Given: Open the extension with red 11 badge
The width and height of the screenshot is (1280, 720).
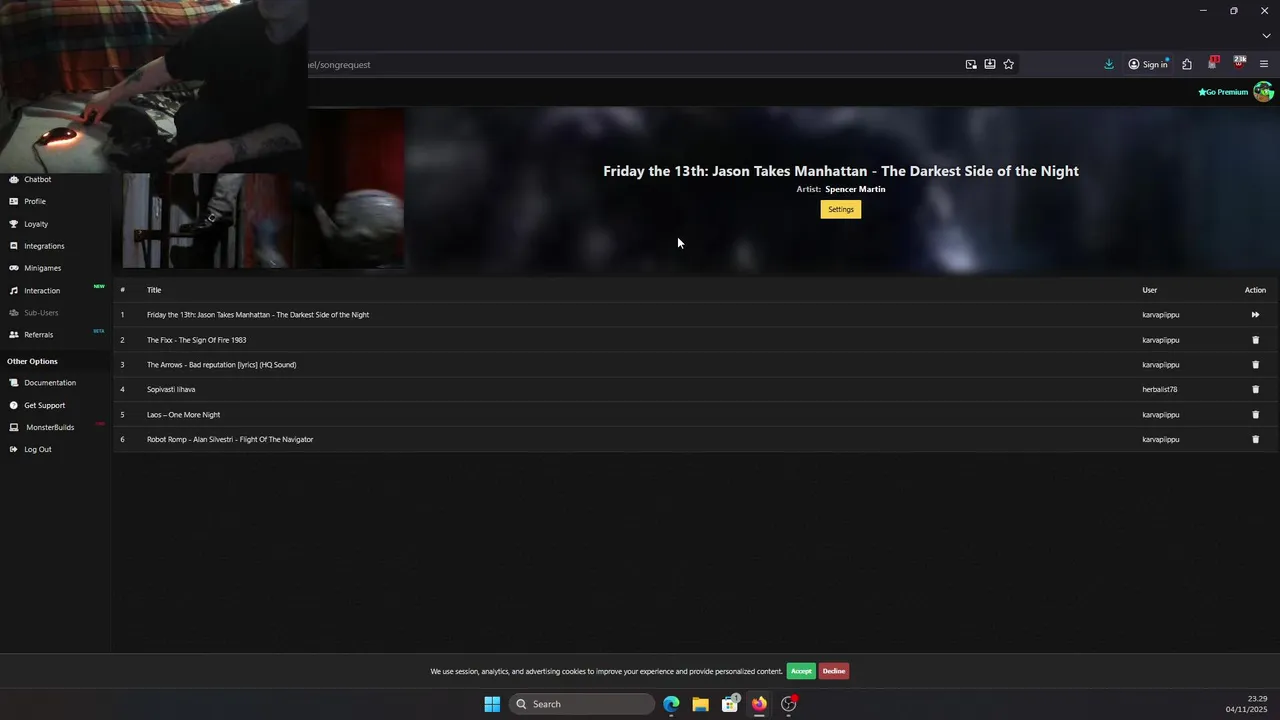Looking at the screenshot, I should pos(1212,63).
